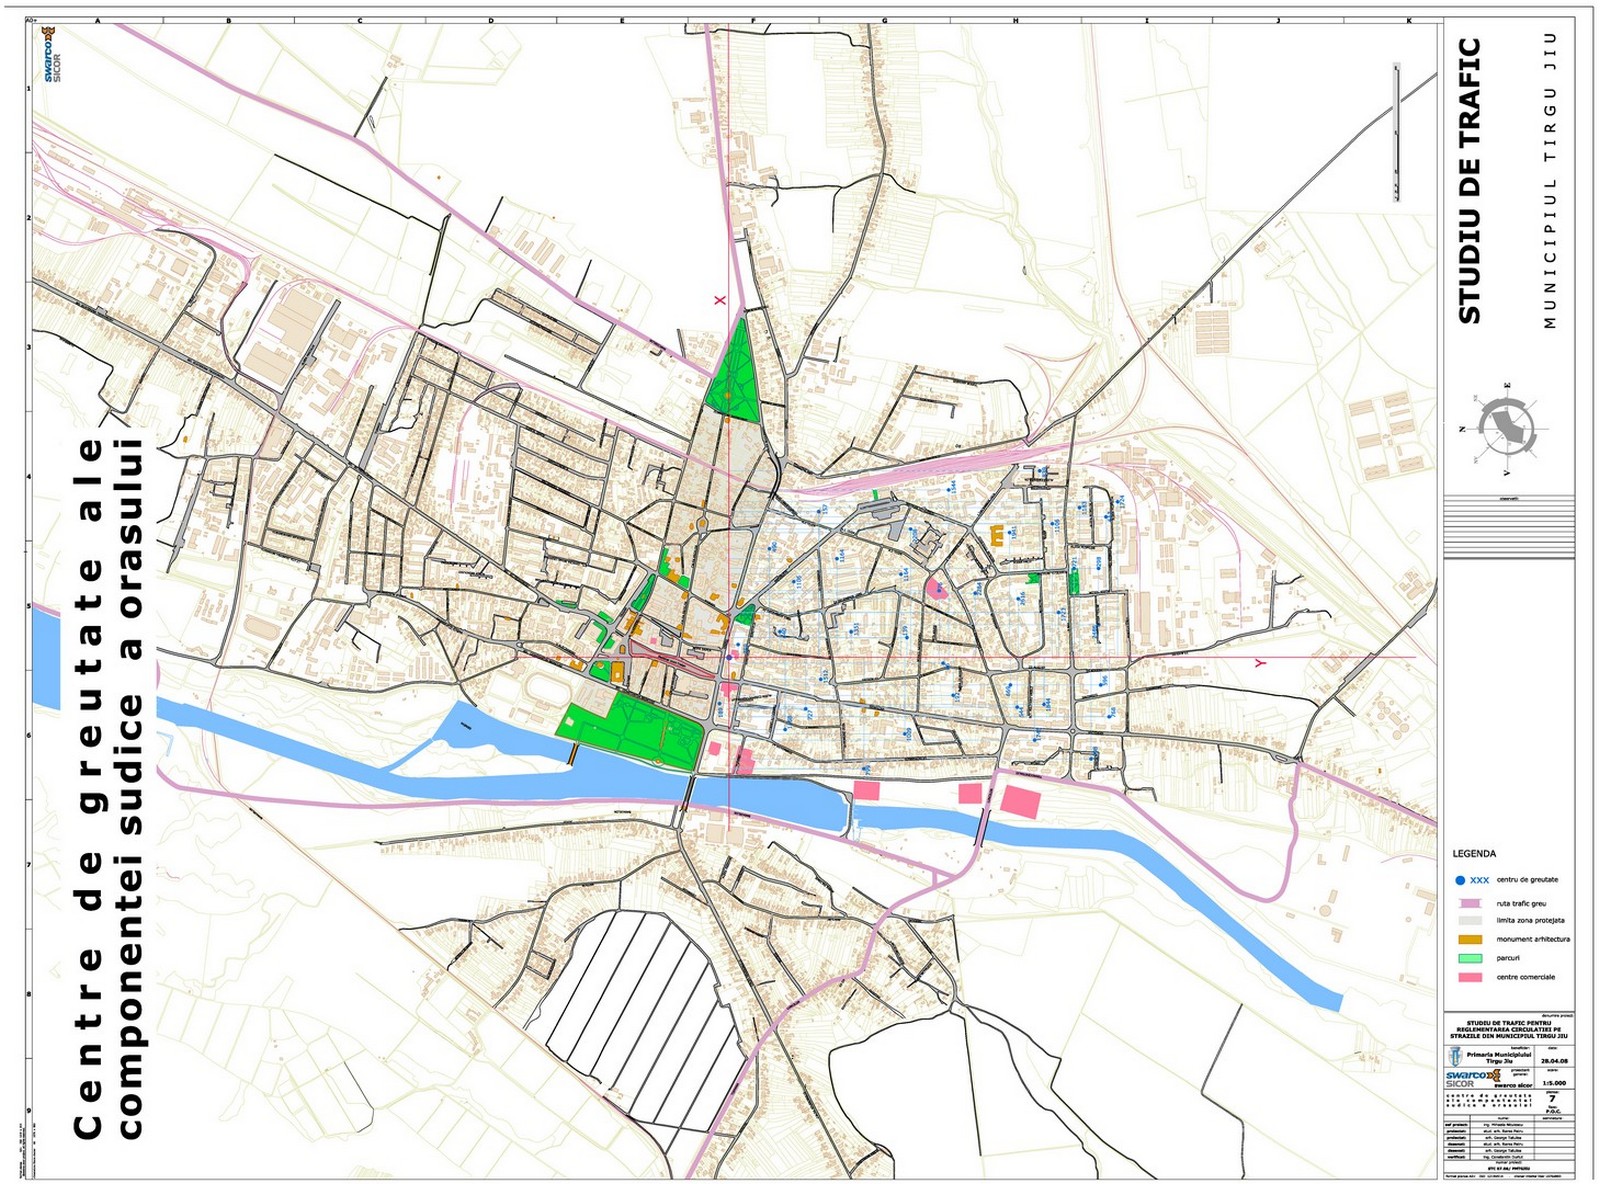Click the 'LEGENDA' heading
This screenshot has width=1600, height=1184.
tap(1474, 854)
